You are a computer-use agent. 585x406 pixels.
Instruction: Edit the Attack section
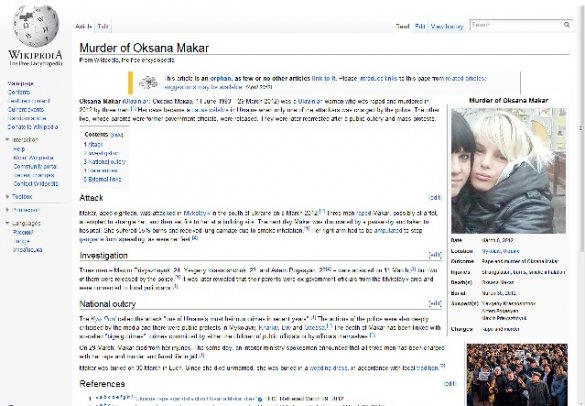(435, 198)
